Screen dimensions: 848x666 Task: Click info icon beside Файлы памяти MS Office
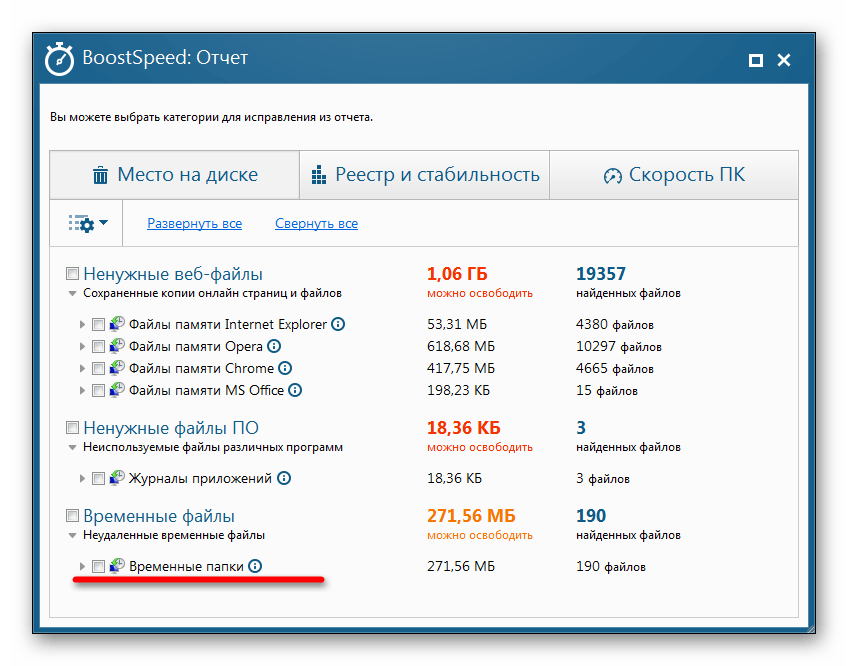pyautogui.click(x=295, y=390)
